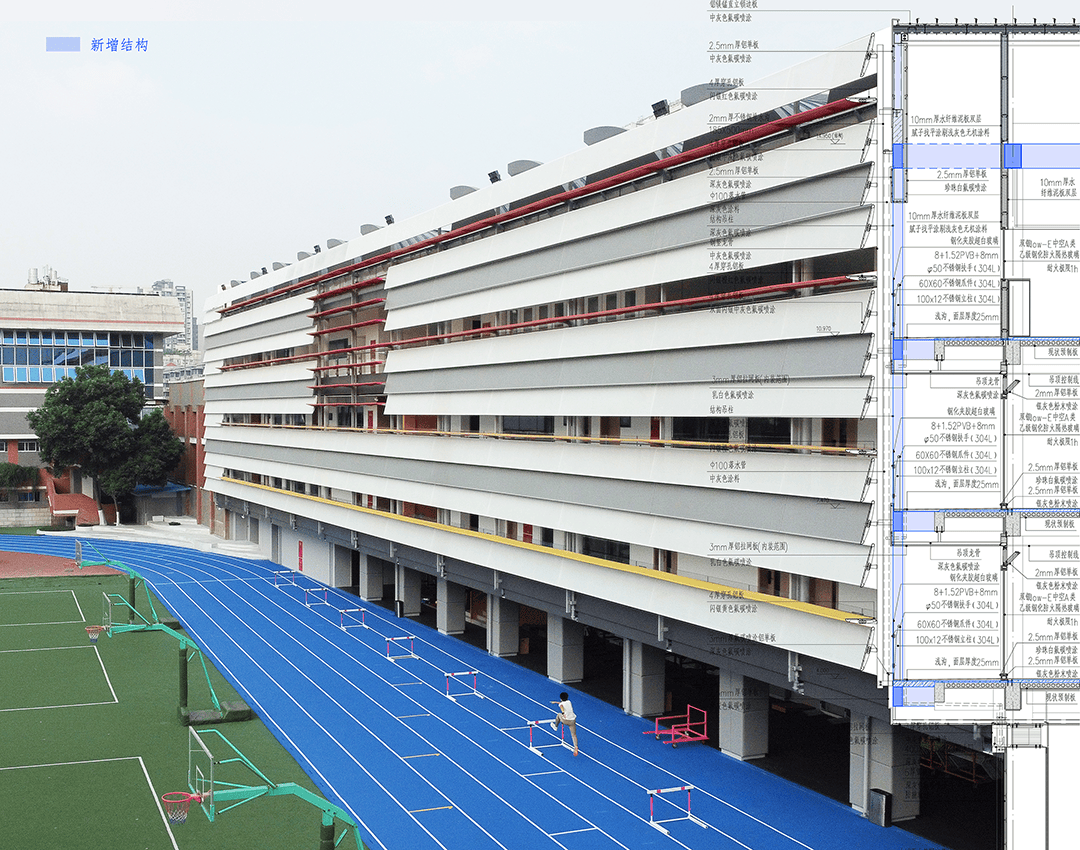Click the yellow louver edge on the facade

click(x=540, y=545)
